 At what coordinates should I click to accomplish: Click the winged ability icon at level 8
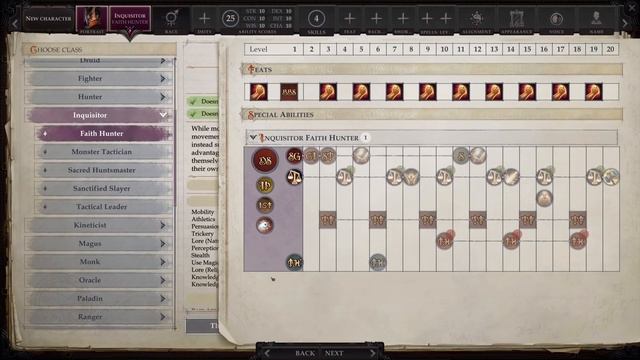coord(411,177)
